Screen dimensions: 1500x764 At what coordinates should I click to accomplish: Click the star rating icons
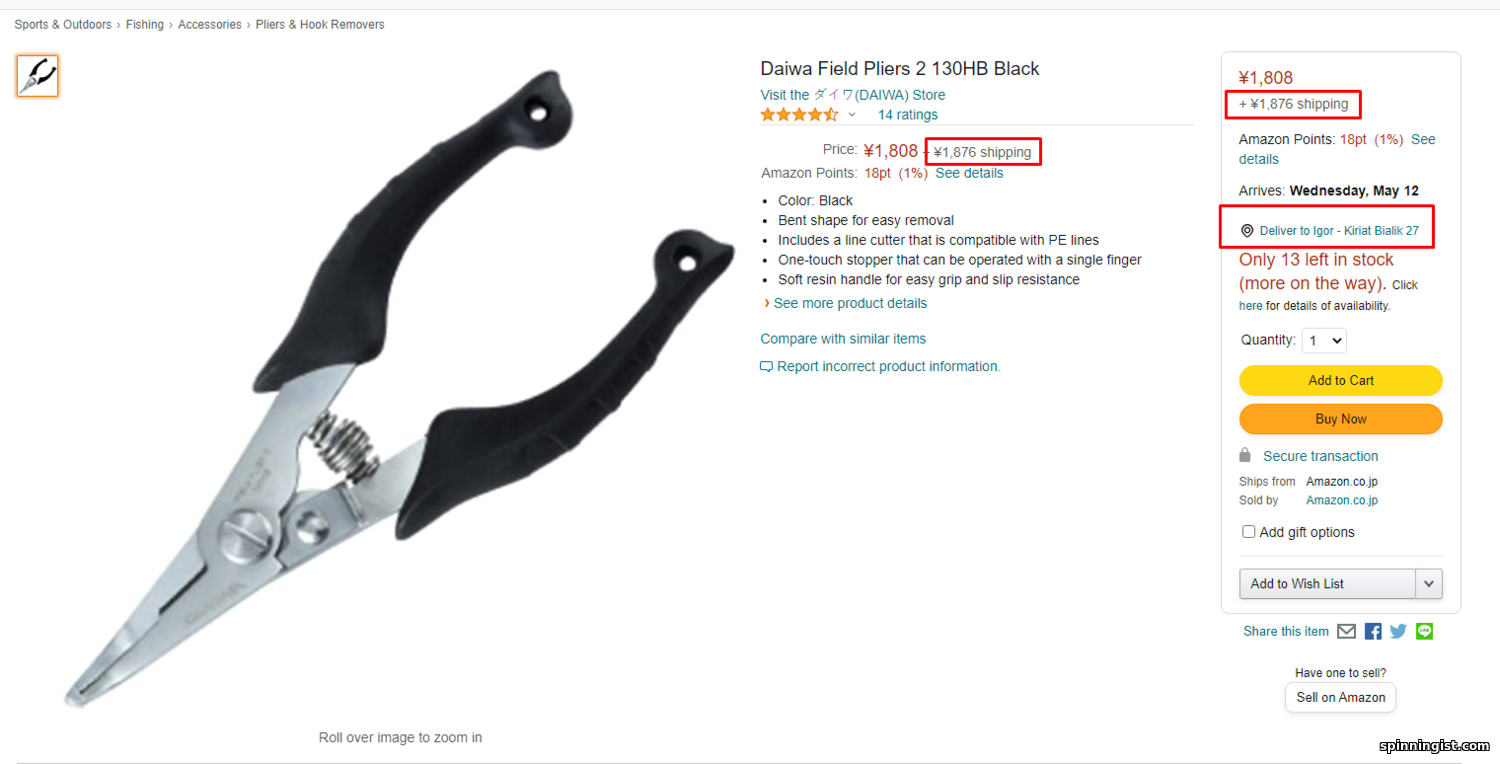(799, 115)
